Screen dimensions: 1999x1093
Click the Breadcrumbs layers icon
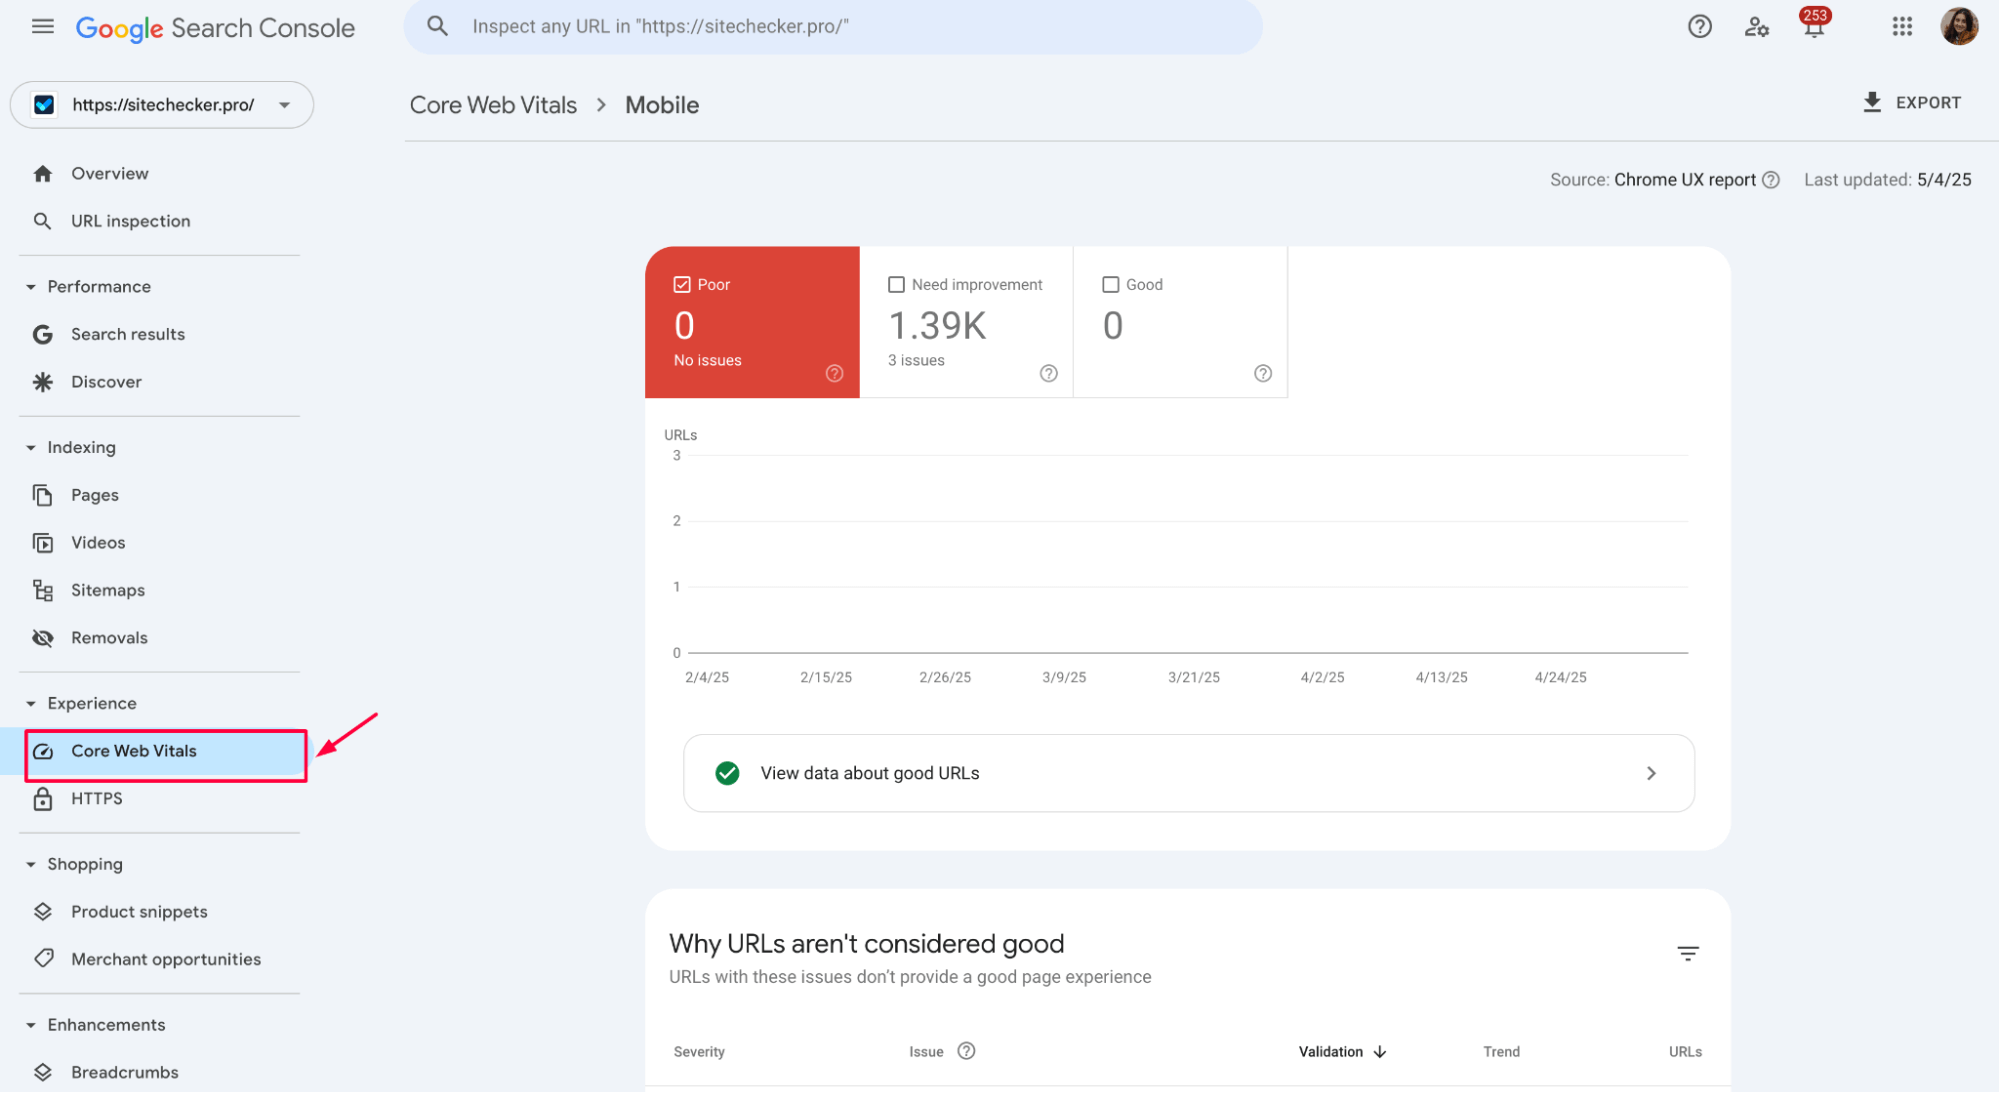[42, 1073]
